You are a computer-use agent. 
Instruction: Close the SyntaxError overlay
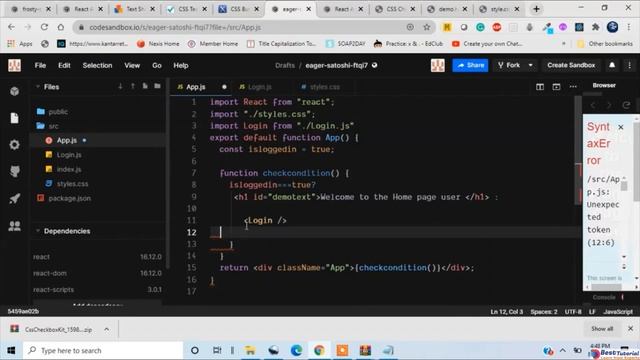click(x=621, y=127)
